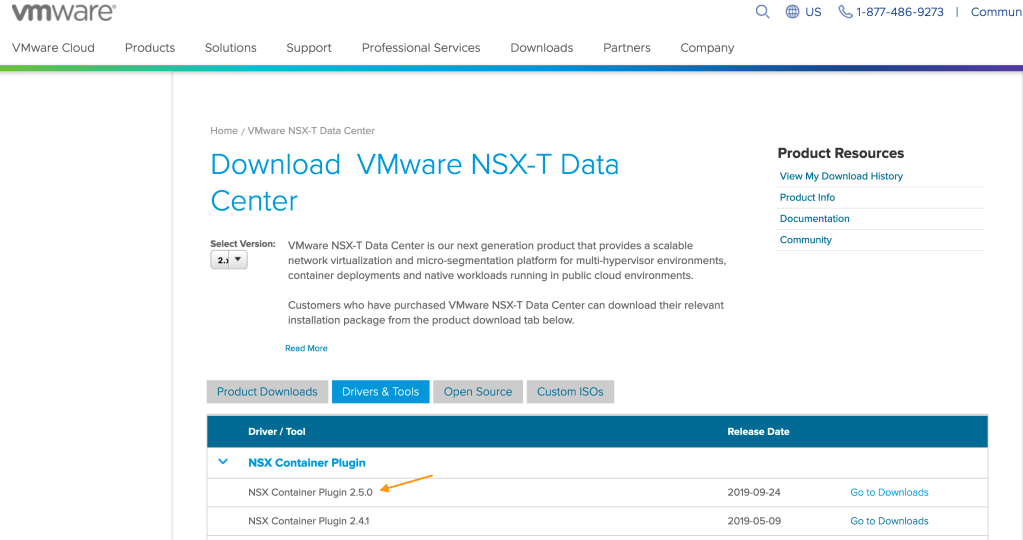1023x540 pixels.
Task: Switch to the Product Downloads tab
Action: pos(267,392)
